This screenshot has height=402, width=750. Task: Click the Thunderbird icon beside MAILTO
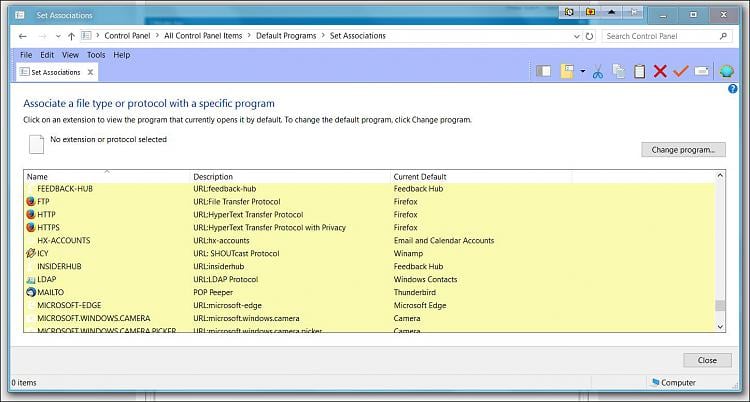(x=31, y=292)
